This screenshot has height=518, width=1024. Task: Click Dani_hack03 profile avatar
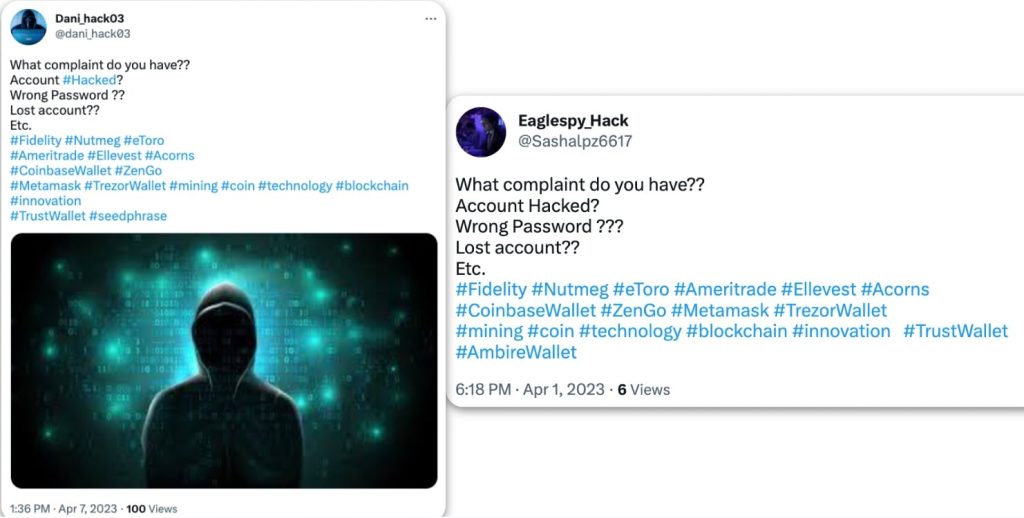tap(28, 26)
